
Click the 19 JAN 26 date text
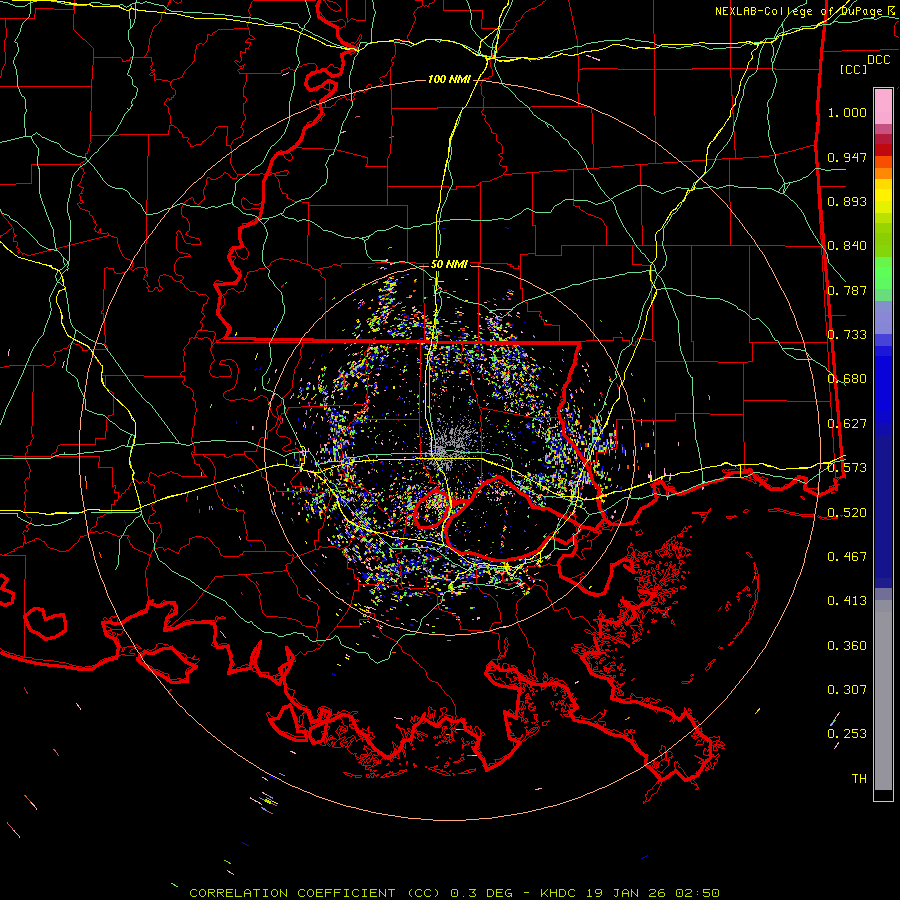627,893
